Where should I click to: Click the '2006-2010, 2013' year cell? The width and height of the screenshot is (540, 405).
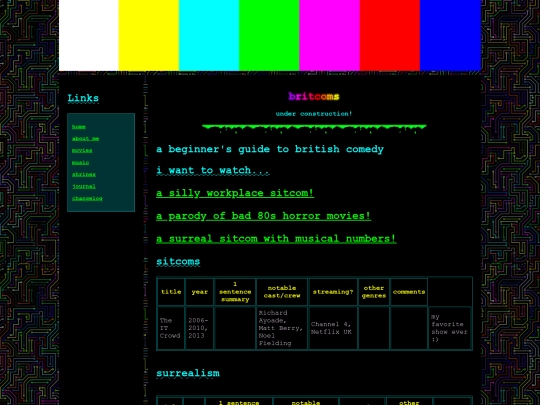click(200, 328)
